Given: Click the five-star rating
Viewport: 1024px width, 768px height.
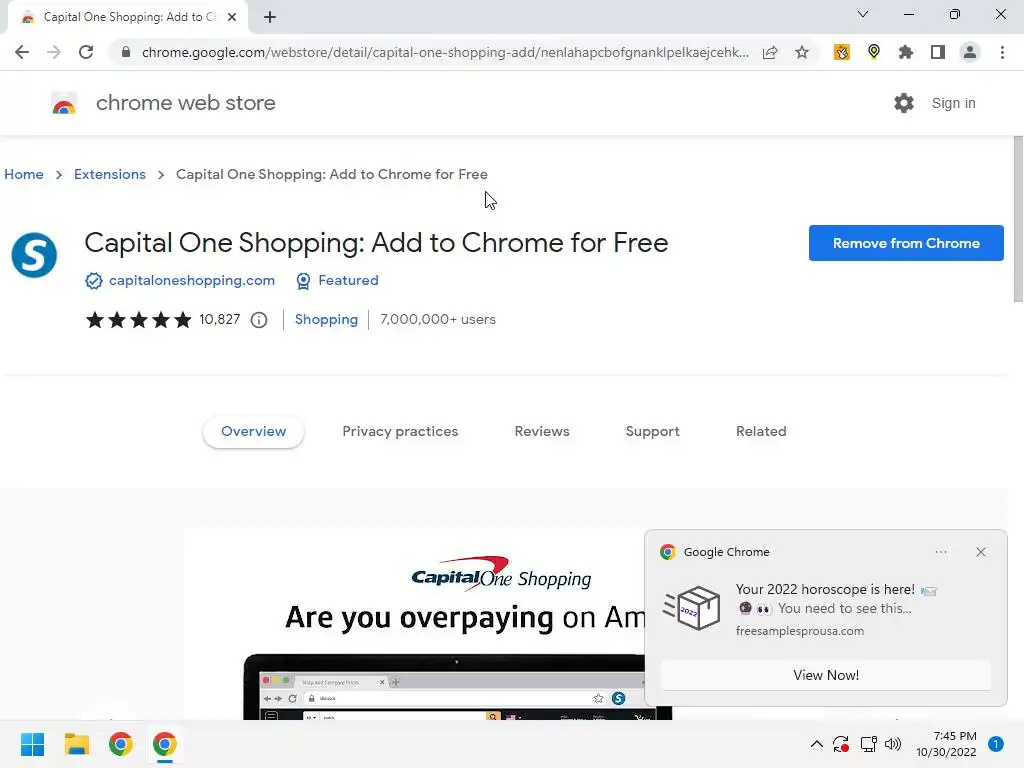Looking at the screenshot, I should [x=138, y=319].
